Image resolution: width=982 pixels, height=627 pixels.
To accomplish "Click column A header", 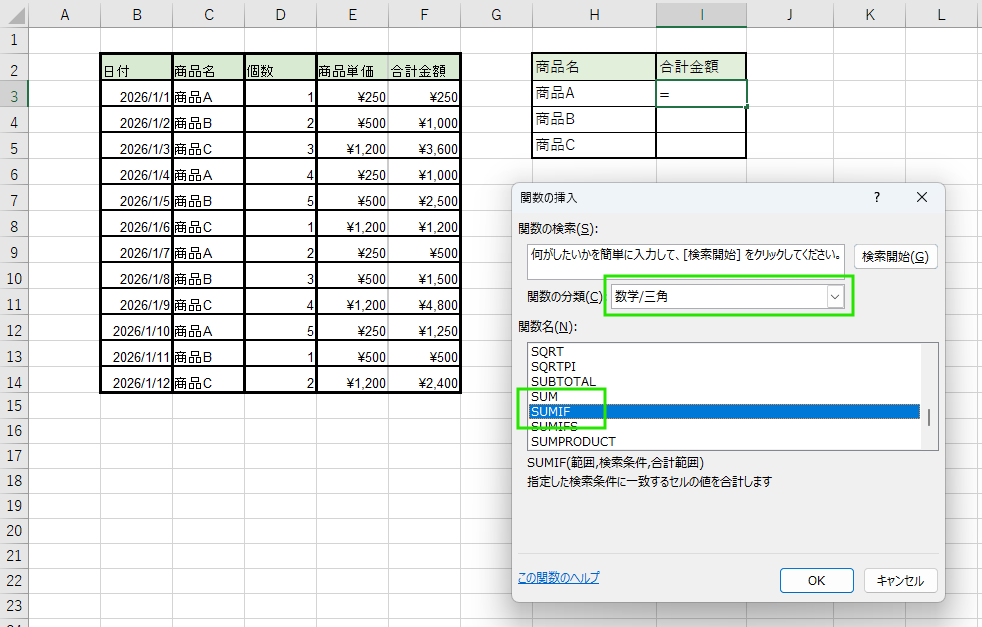I will pyautogui.click(x=65, y=14).
